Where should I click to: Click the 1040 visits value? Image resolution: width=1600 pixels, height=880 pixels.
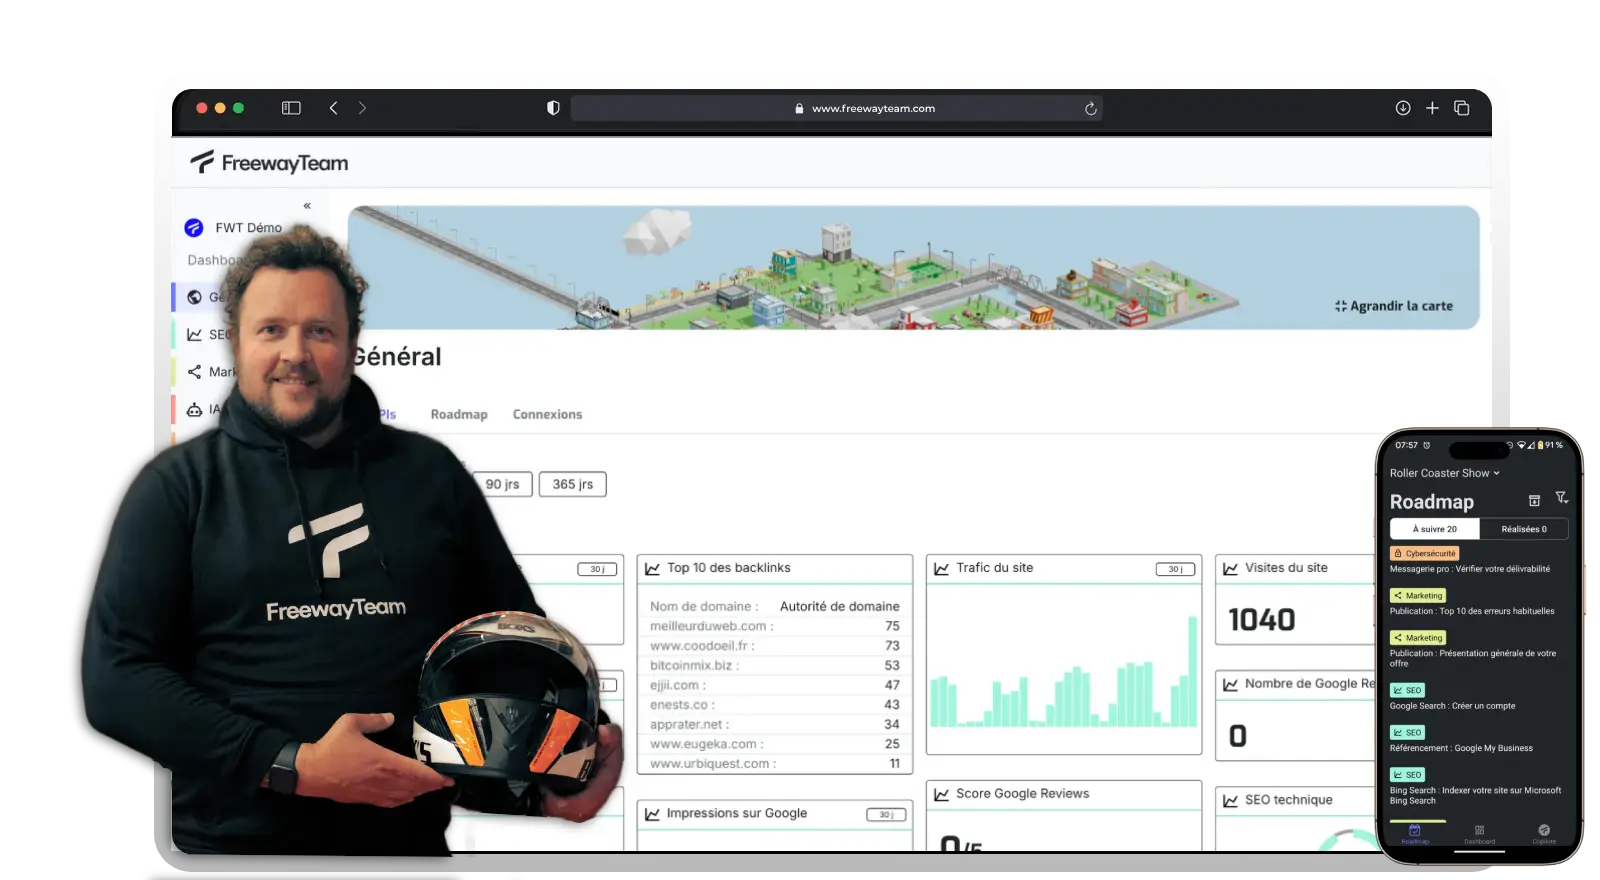1261,620
